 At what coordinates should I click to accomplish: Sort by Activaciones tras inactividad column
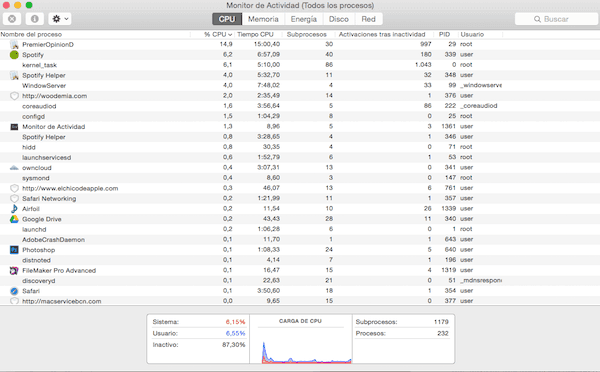click(x=382, y=34)
